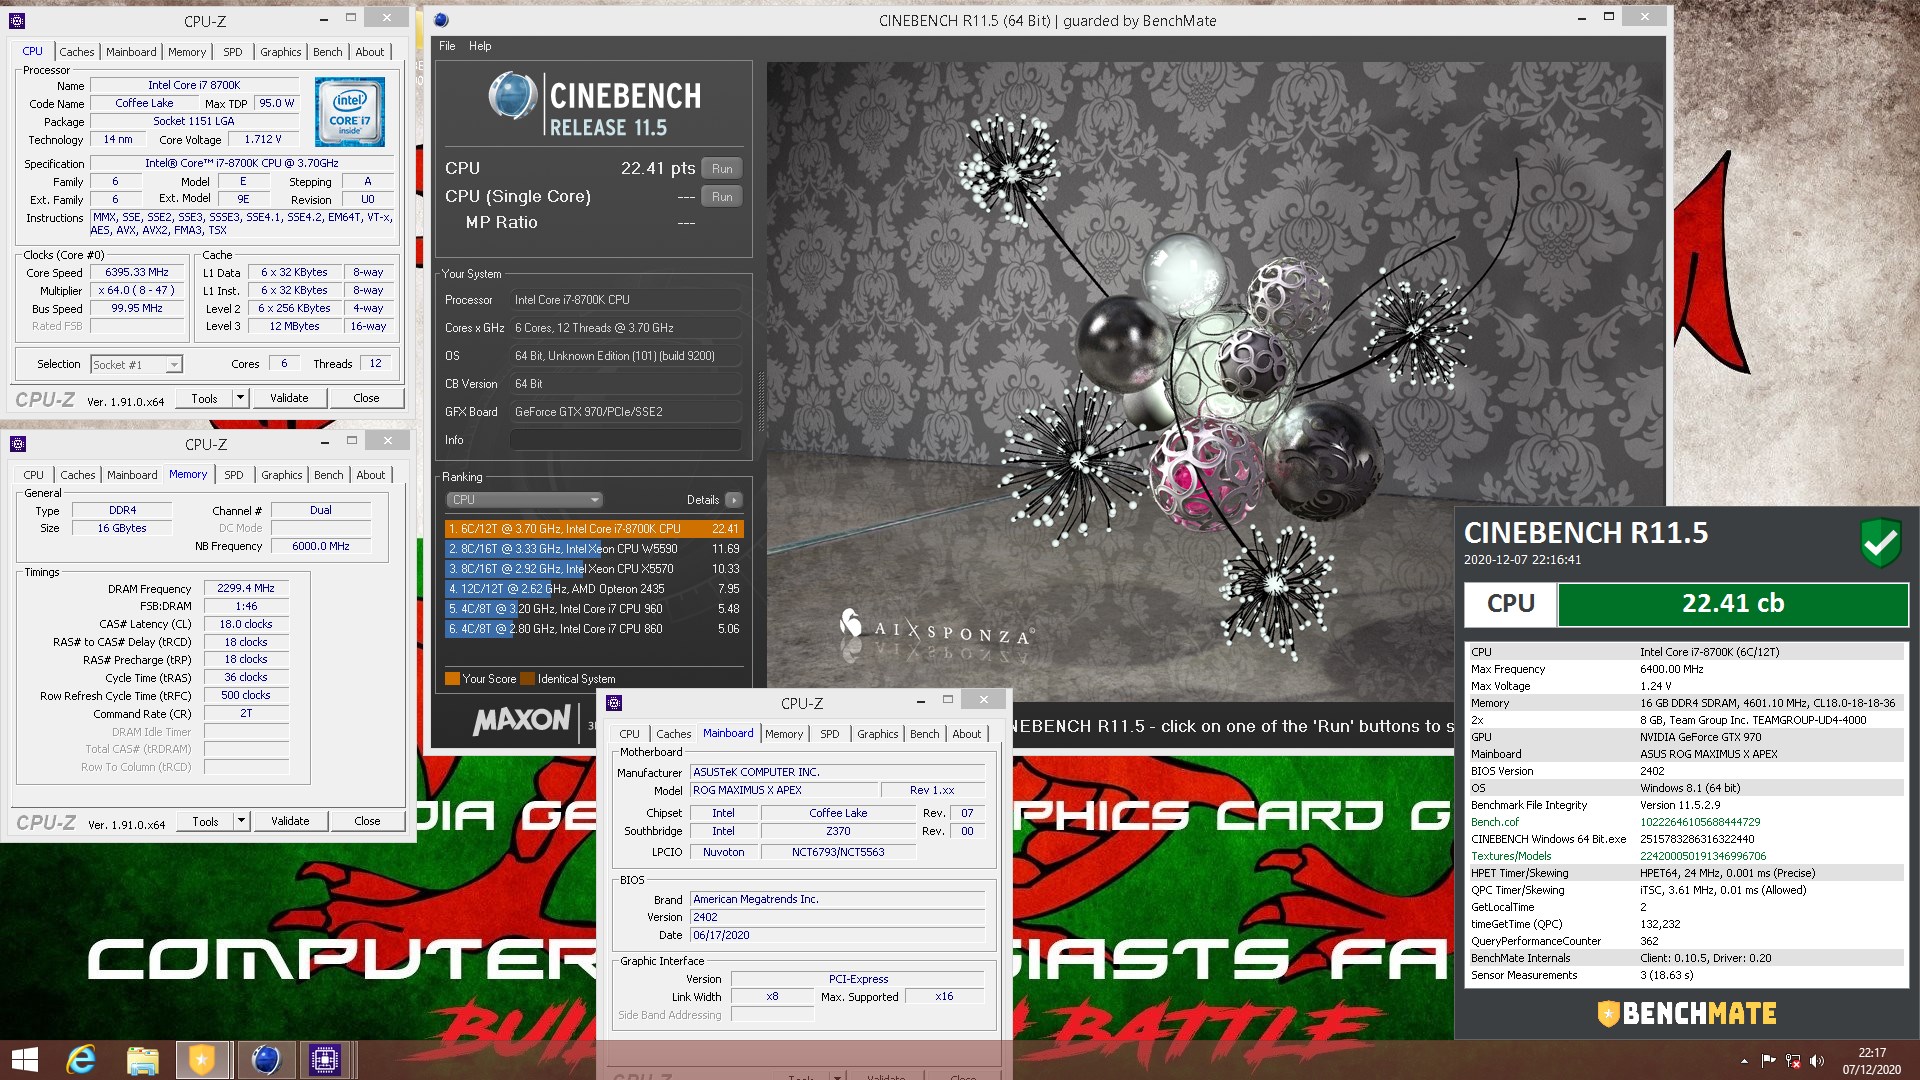This screenshot has width=1920, height=1080.
Task: Select the Core i7 860 ranking entry
Action: [594, 629]
